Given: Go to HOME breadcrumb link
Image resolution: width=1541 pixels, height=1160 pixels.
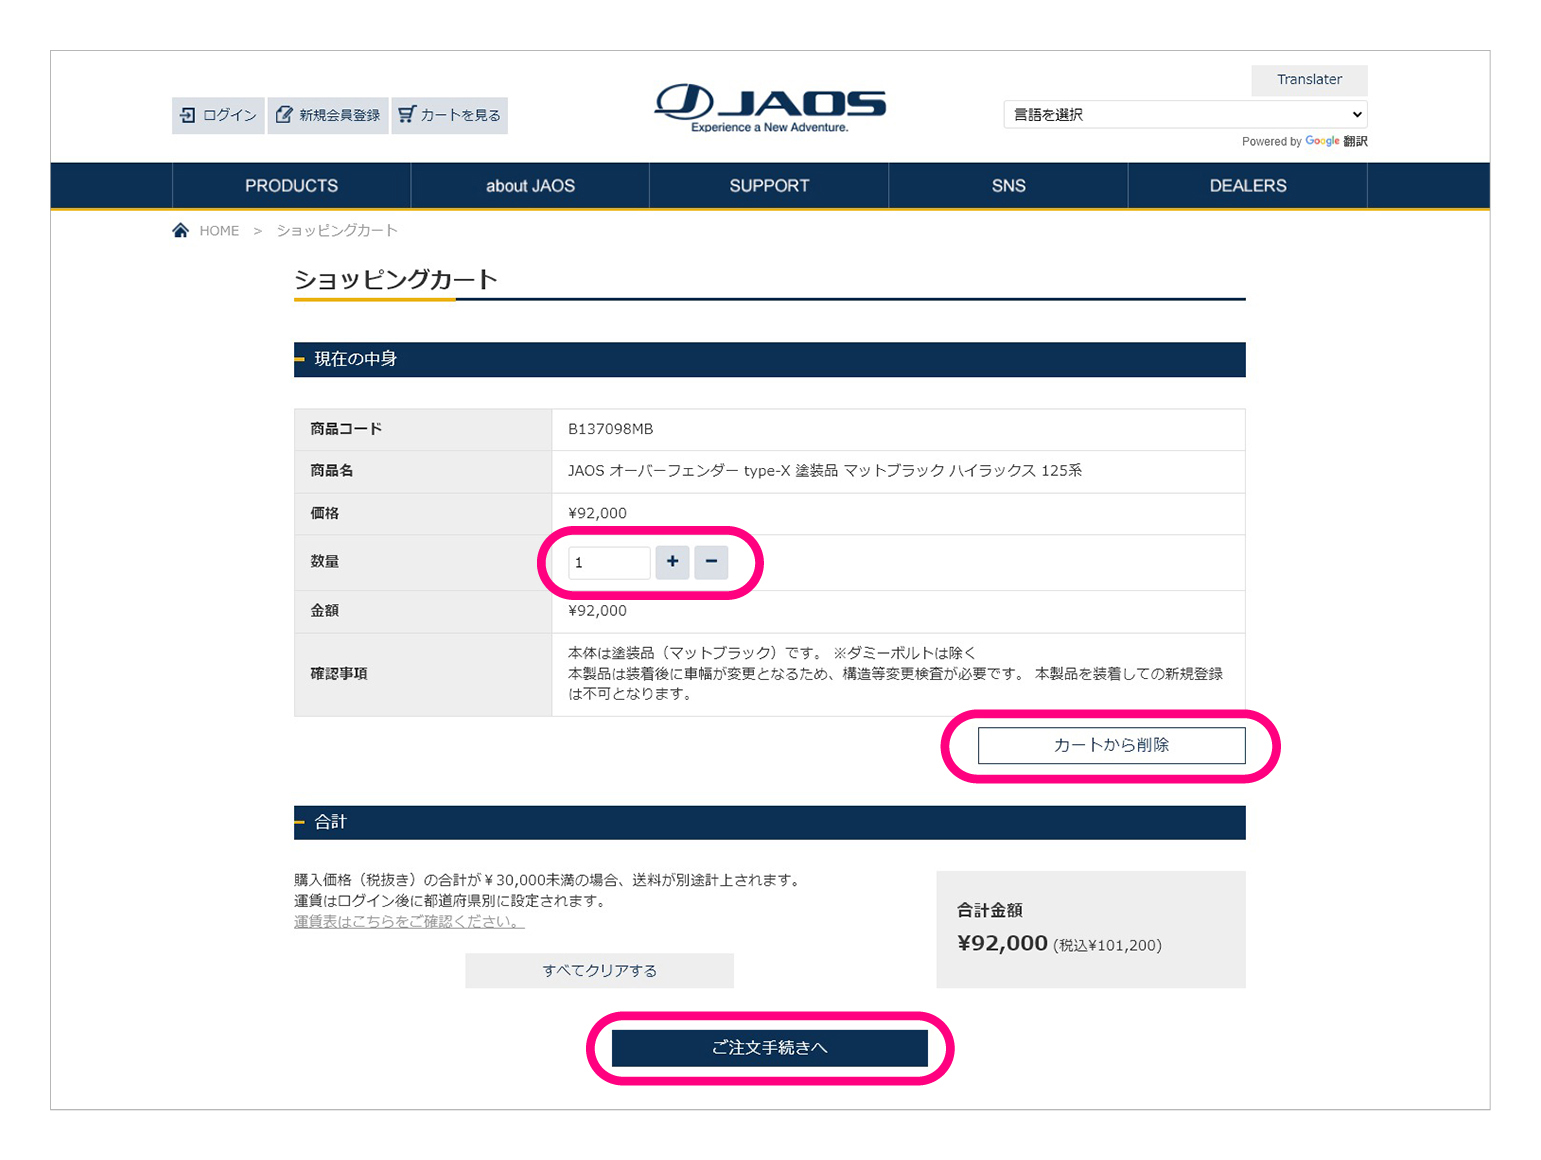Looking at the screenshot, I should pos(219,231).
